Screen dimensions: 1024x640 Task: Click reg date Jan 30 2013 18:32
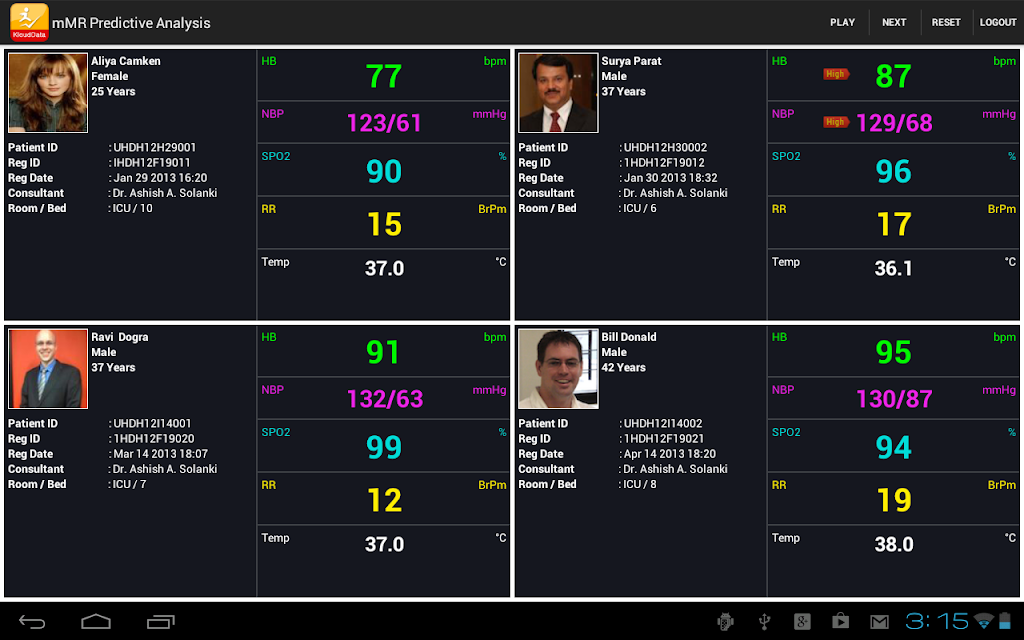coord(671,178)
